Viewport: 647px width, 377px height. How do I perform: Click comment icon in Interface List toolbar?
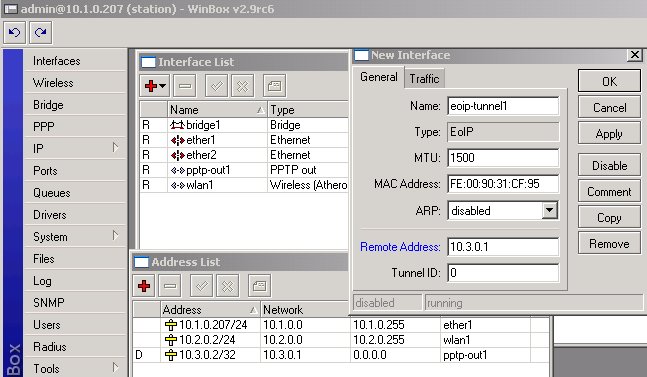click(x=274, y=86)
